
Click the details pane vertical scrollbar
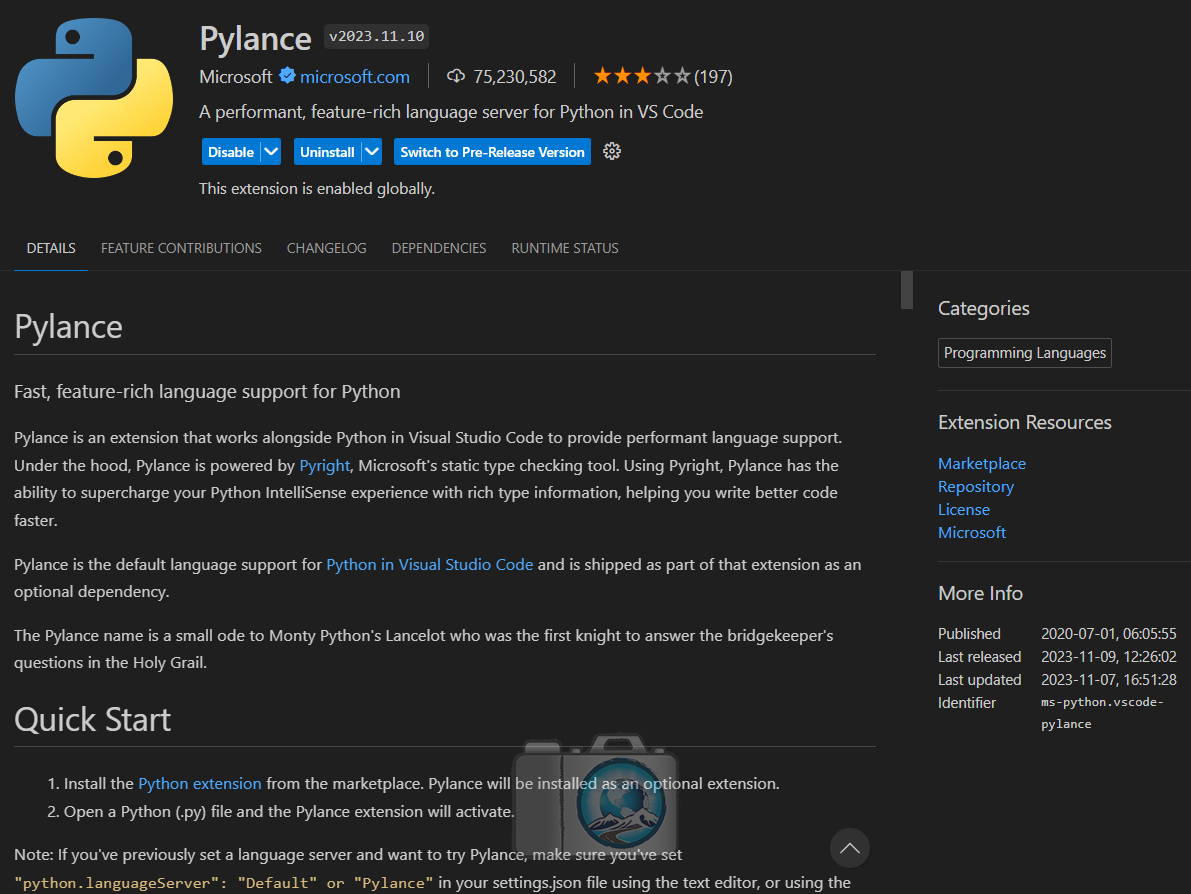click(907, 290)
